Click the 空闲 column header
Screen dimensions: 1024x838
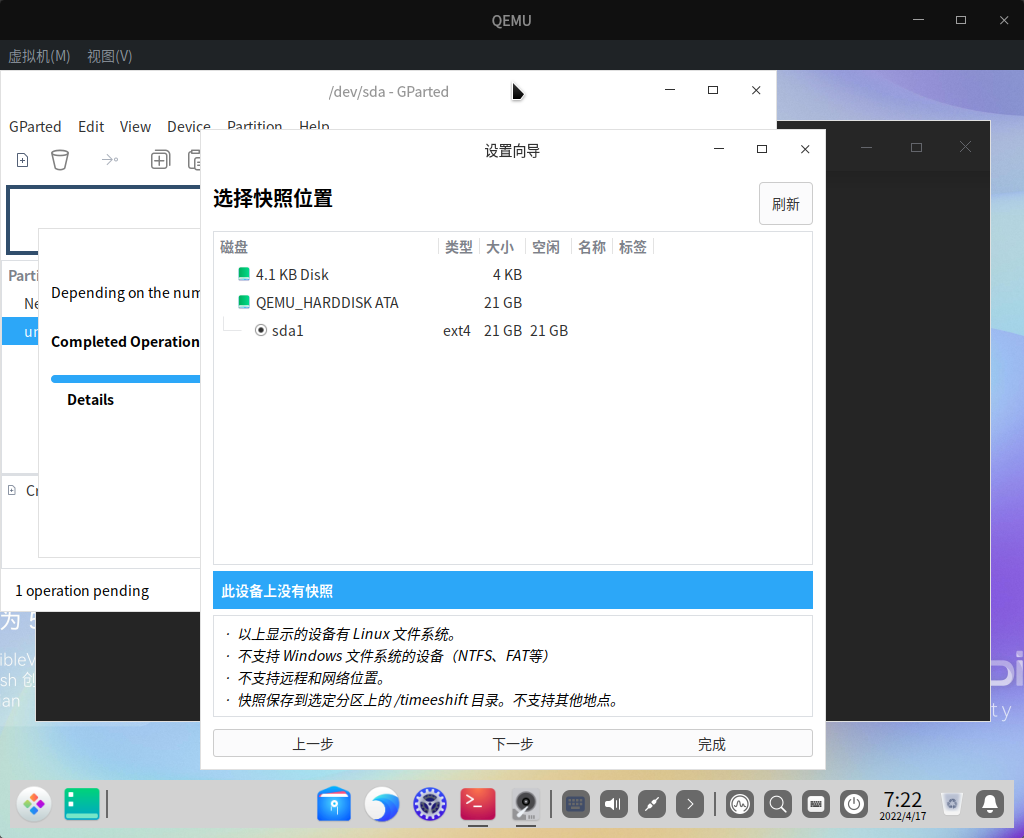pyautogui.click(x=546, y=247)
